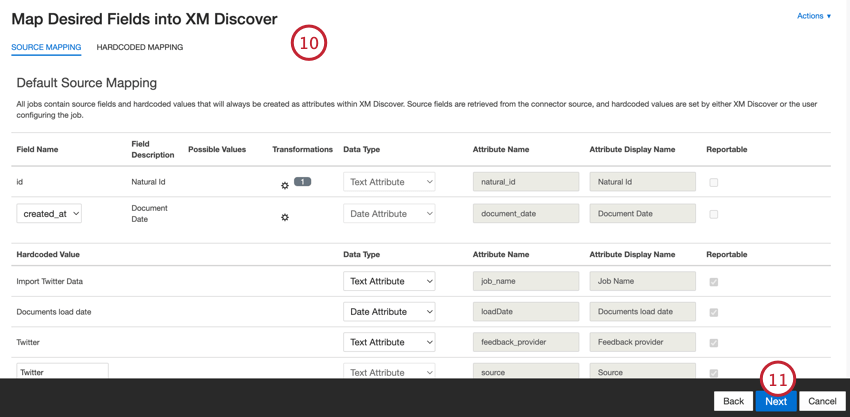Screen dimensions: 850x417
Task: Open the Actions menu
Action: point(813,16)
